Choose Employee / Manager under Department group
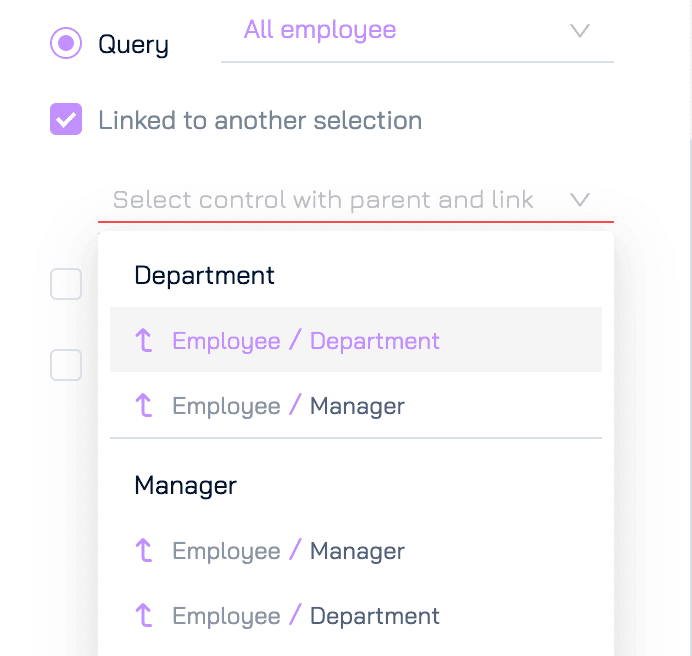This screenshot has height=656, width=692. click(x=356, y=405)
